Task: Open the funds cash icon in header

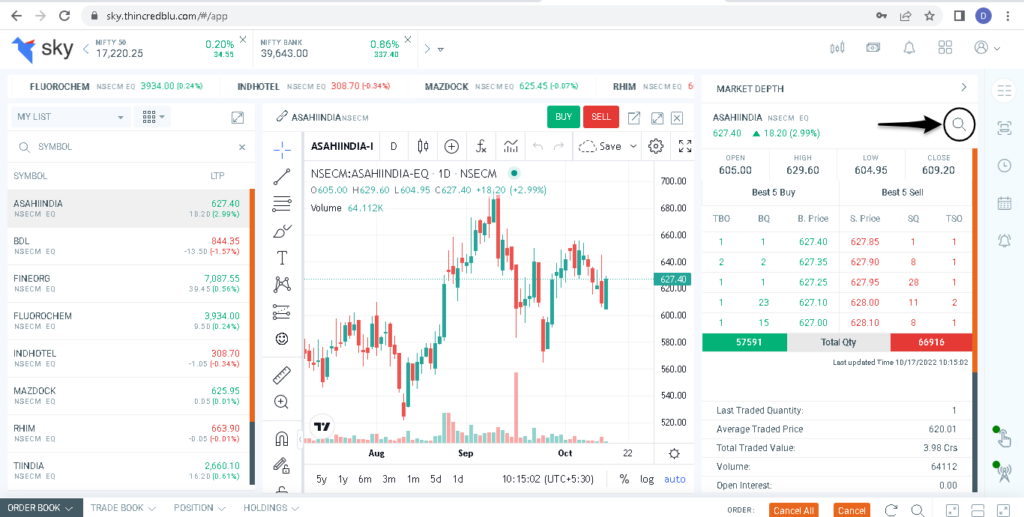Action: click(x=873, y=48)
